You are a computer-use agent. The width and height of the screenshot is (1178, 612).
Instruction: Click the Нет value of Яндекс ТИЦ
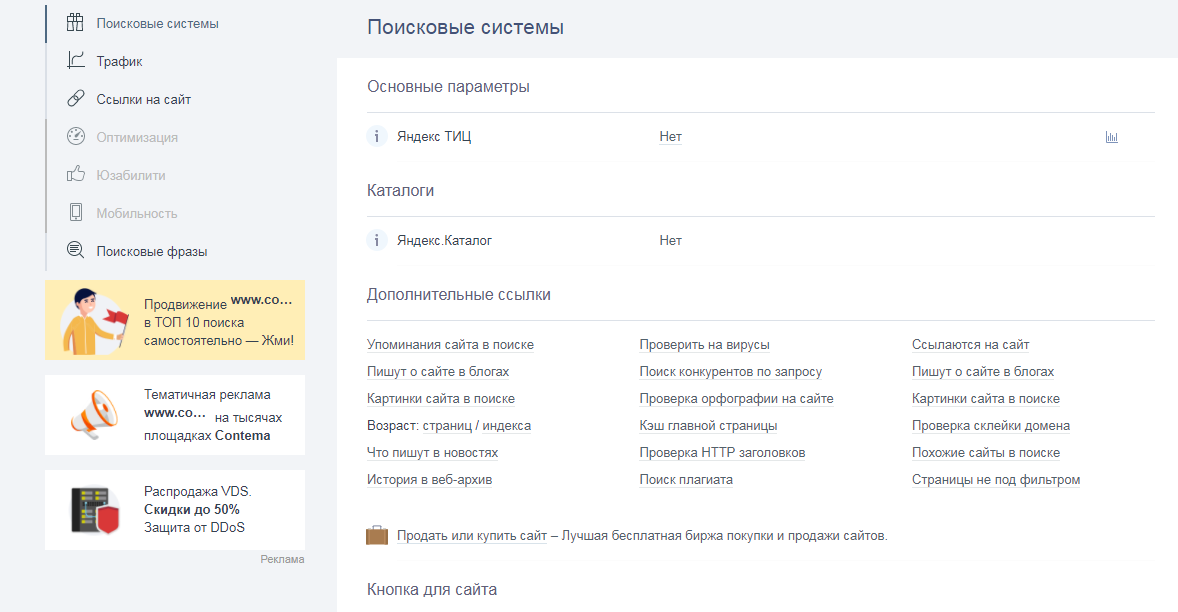coord(670,137)
